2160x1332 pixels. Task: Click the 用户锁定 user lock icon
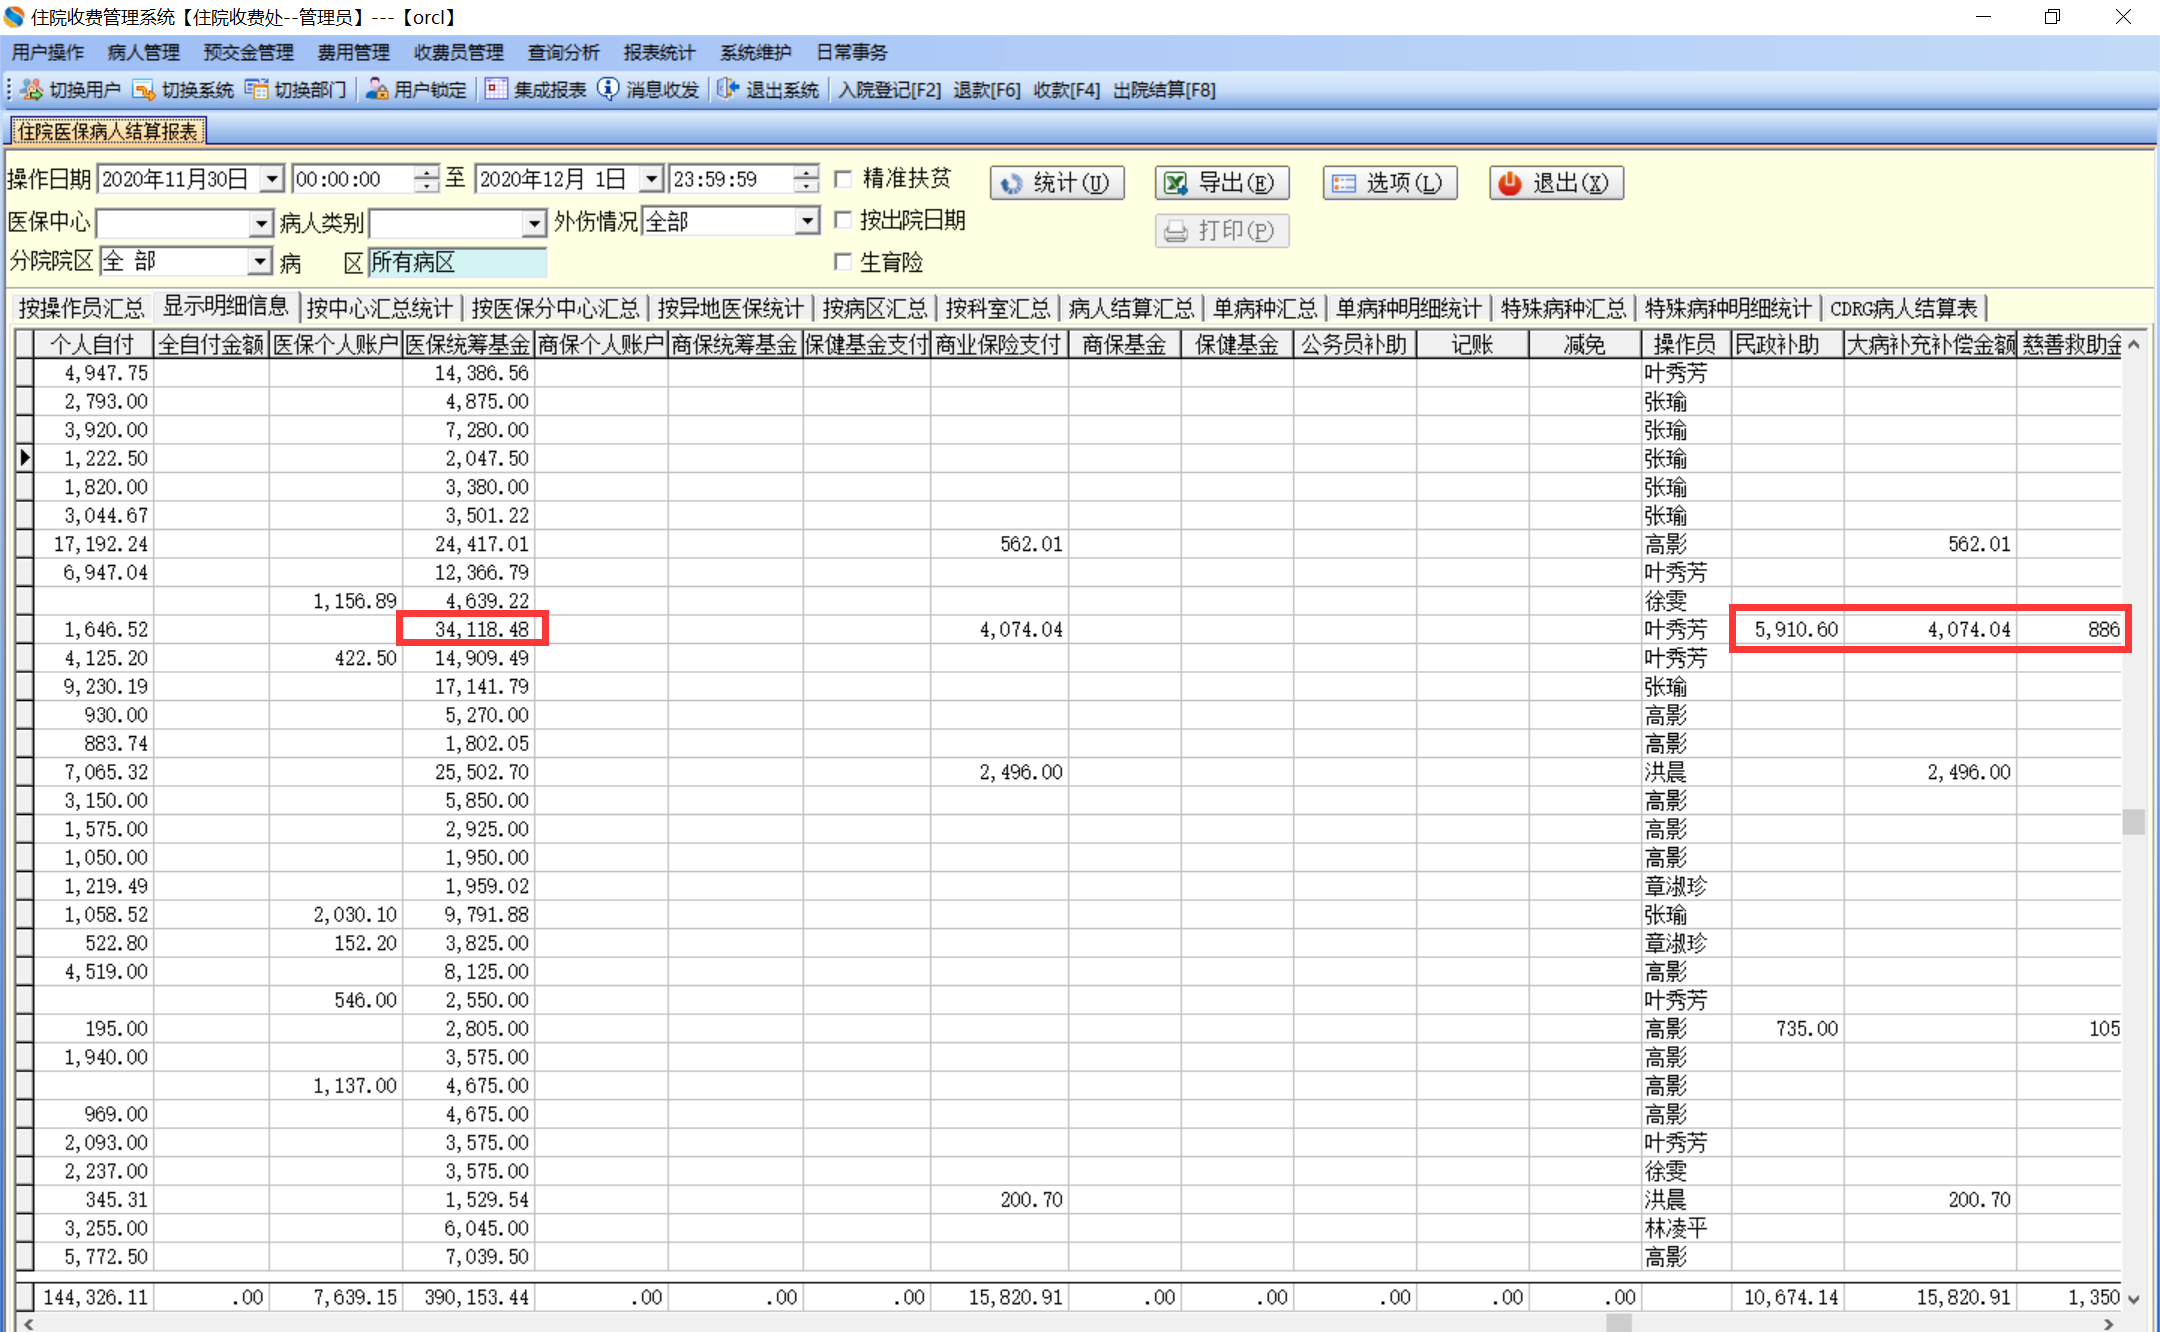[377, 90]
